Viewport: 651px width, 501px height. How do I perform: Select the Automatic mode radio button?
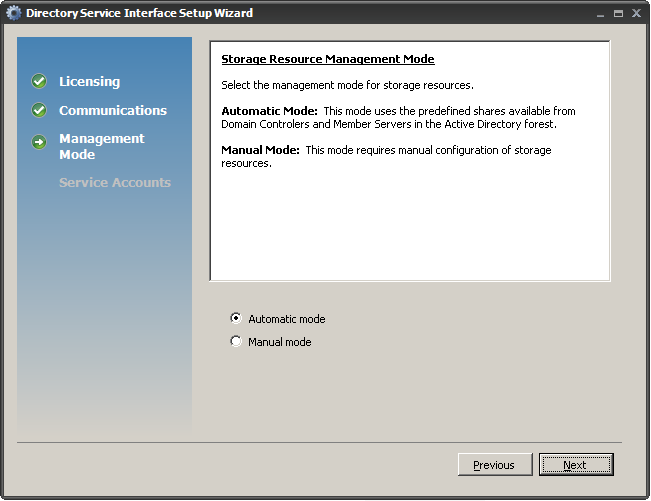[236, 318]
